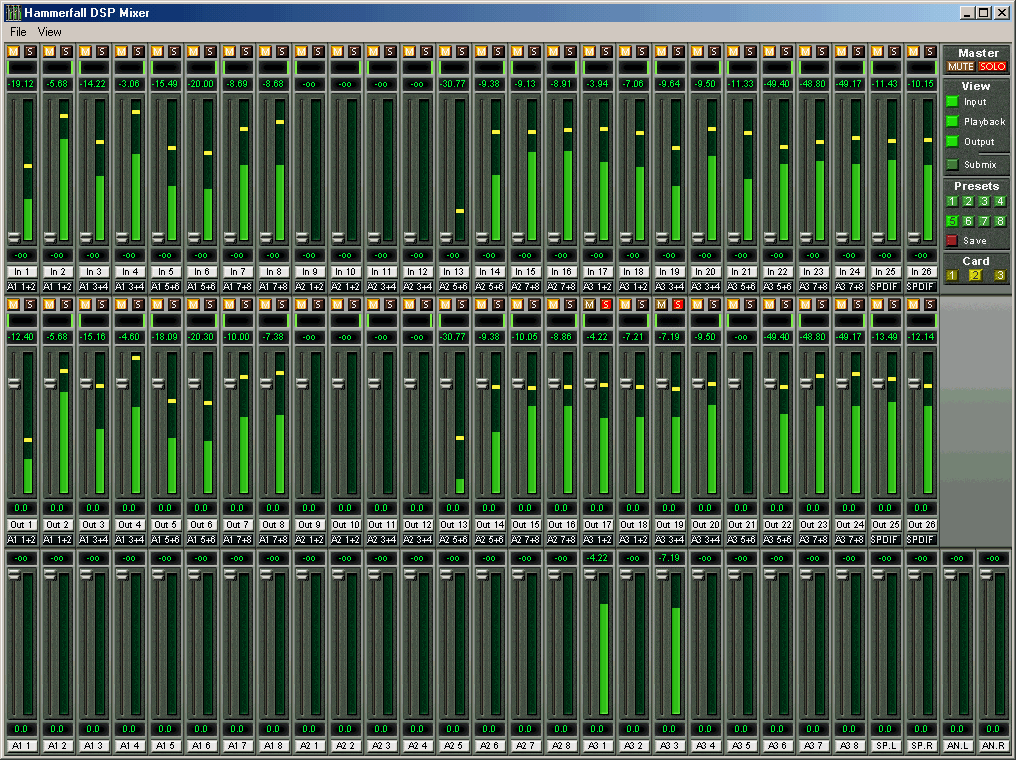Click the 0.0 gain value under Out 1
The height and width of the screenshot is (760, 1016).
click(21, 508)
